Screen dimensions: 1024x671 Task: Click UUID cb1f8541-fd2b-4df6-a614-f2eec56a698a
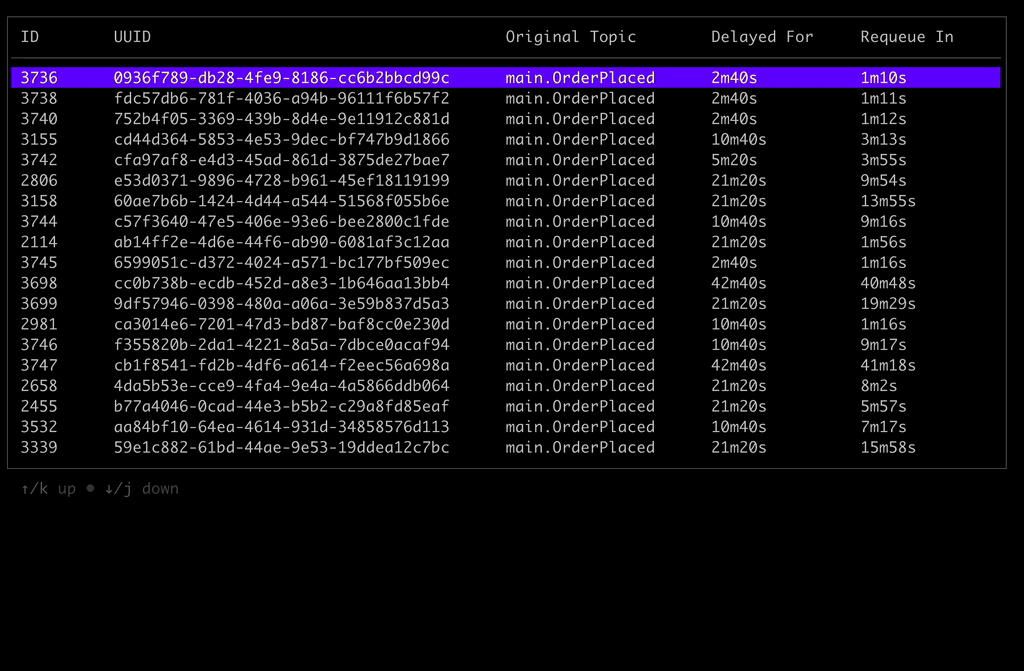(281, 365)
